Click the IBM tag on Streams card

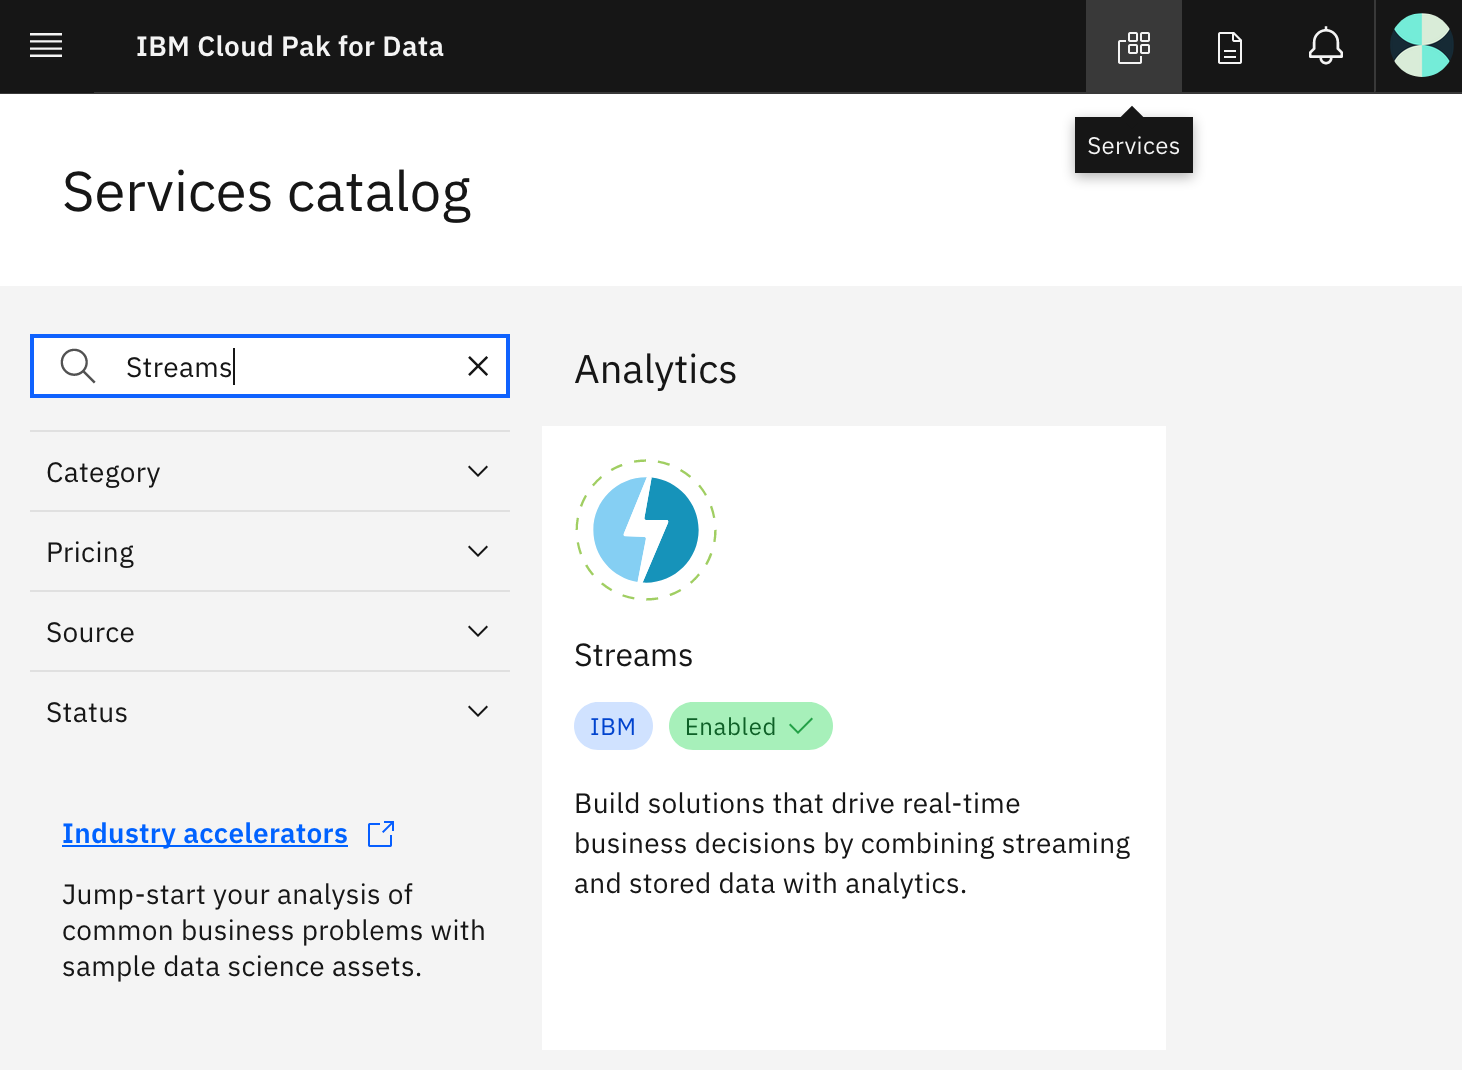pos(613,727)
